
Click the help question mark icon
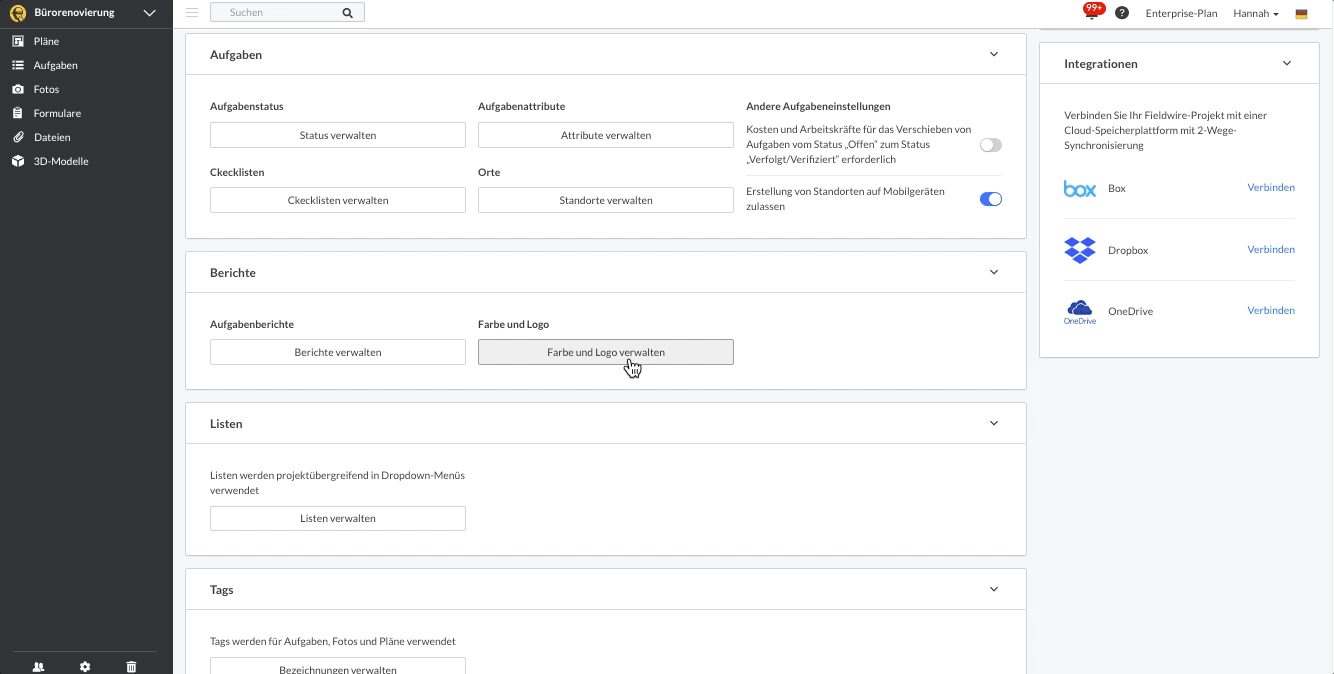1122,13
